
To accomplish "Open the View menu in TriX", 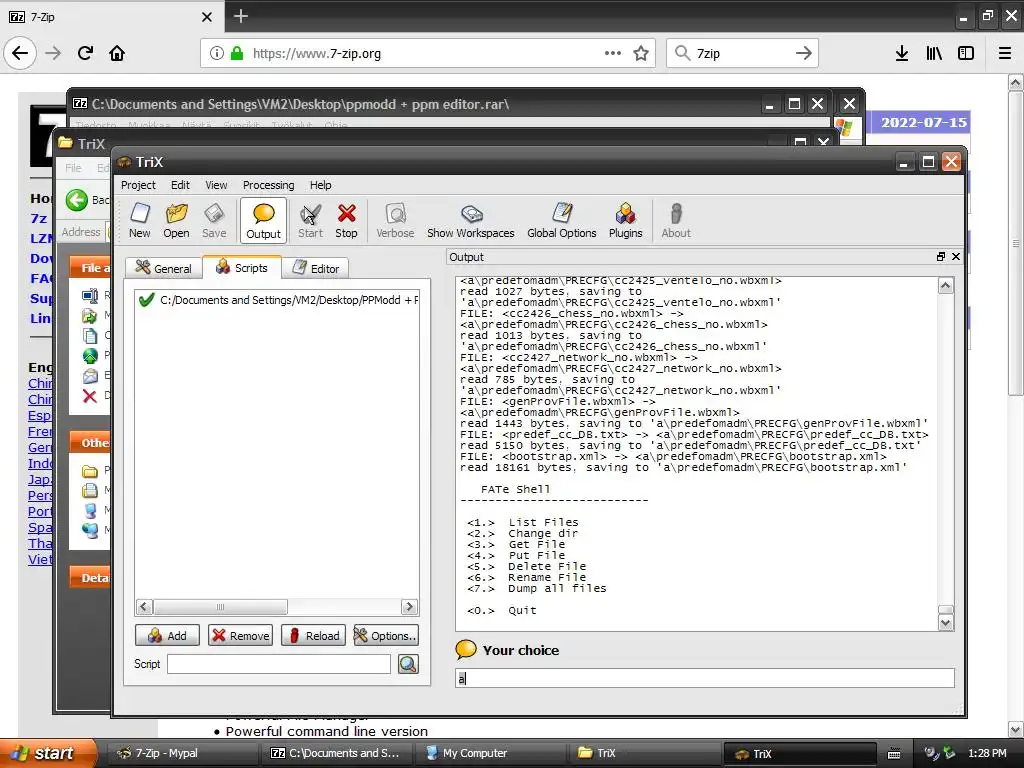I will click(216, 185).
